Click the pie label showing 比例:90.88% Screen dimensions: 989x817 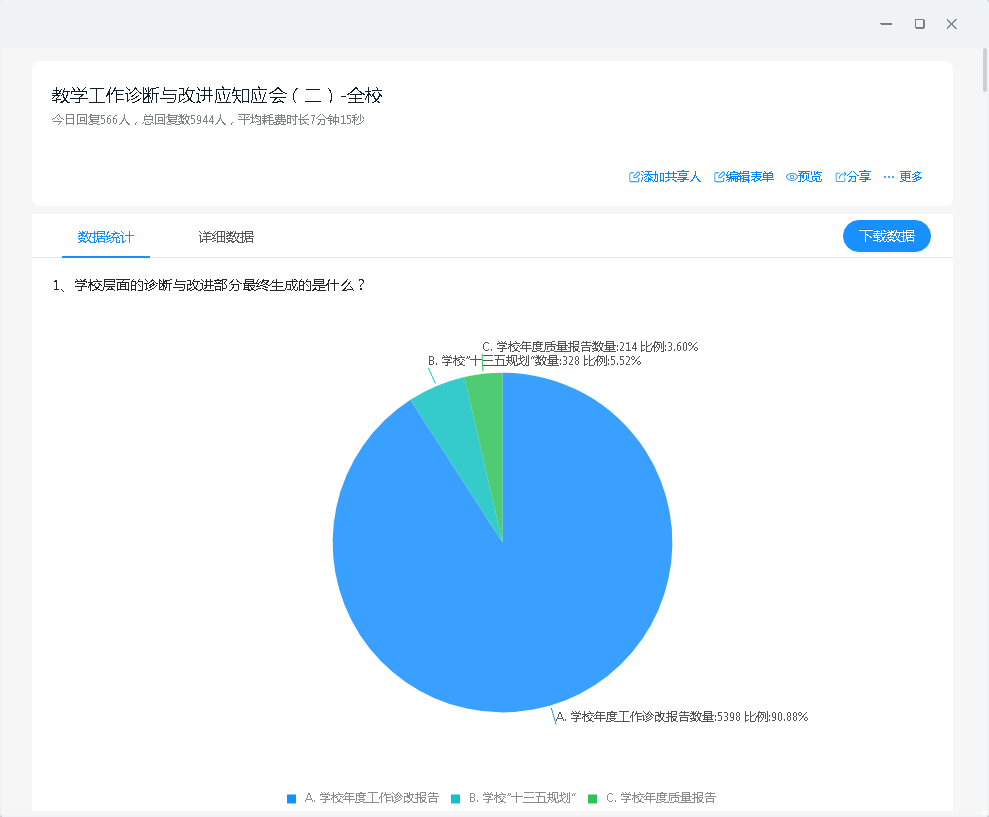tap(682, 717)
